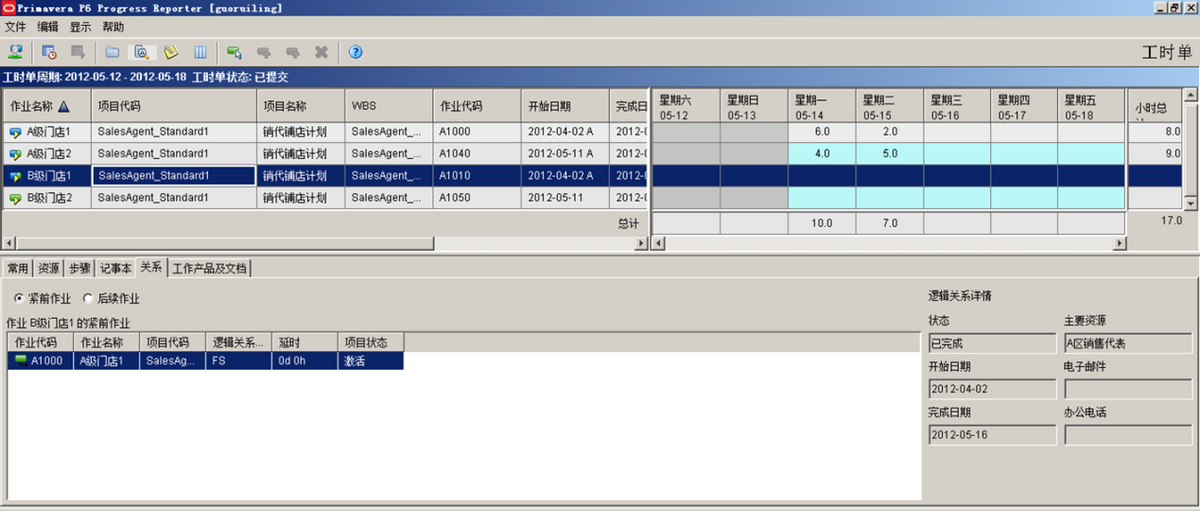The height and width of the screenshot is (511, 1200).
Task: Click the vertical scrollbar up arrow
Action: (1191, 96)
